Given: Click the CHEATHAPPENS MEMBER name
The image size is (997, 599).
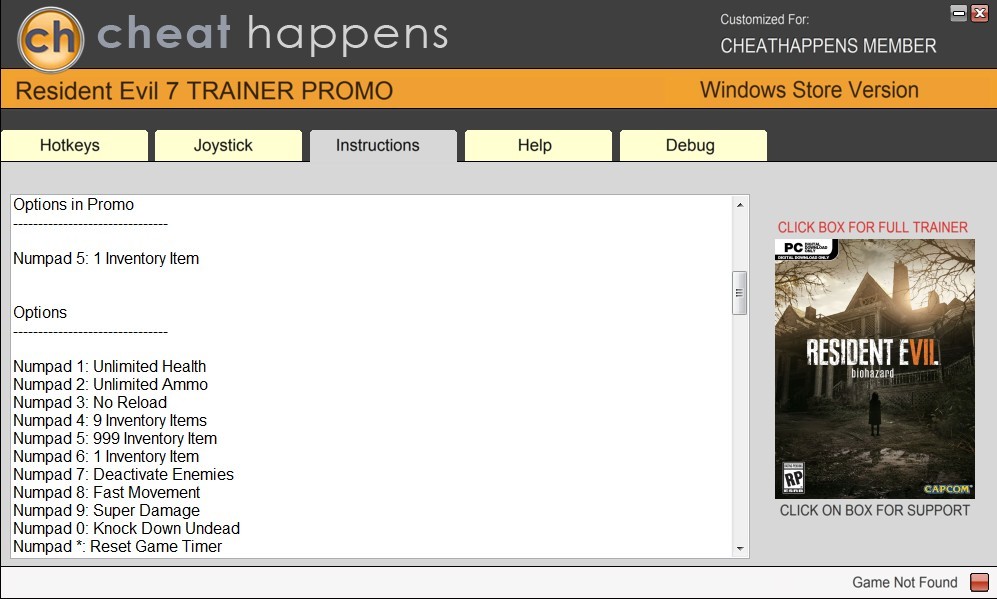Looking at the screenshot, I should pyautogui.click(x=828, y=46).
